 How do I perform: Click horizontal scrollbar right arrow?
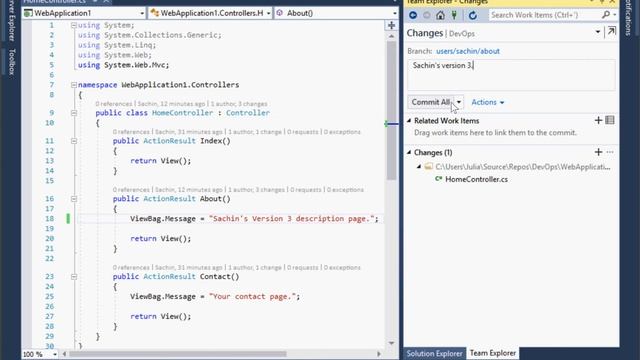point(379,354)
